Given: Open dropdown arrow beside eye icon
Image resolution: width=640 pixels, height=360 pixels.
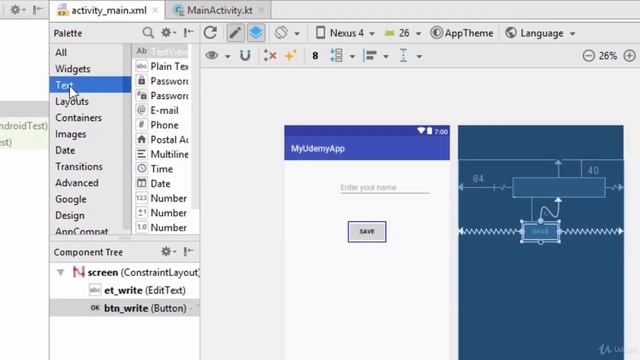Looking at the screenshot, I should [227, 56].
